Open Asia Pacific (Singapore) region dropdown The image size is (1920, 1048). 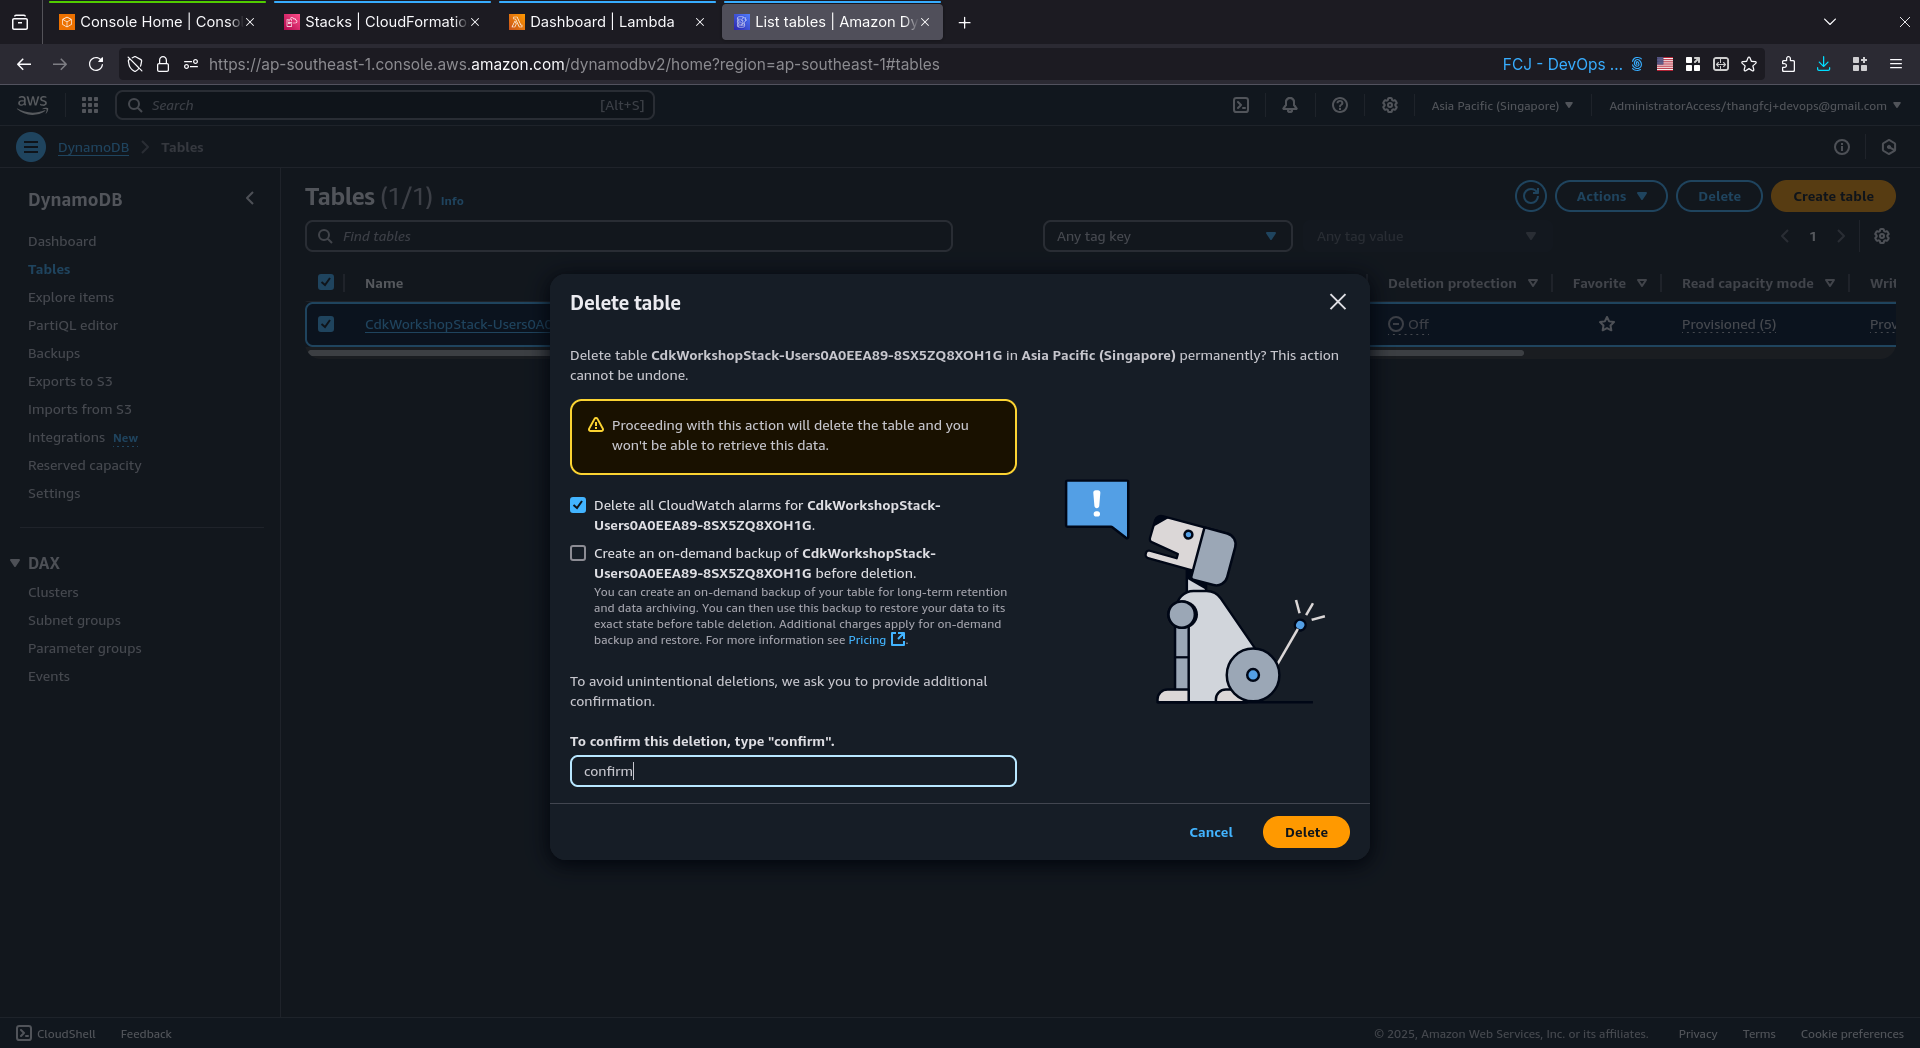point(1502,105)
